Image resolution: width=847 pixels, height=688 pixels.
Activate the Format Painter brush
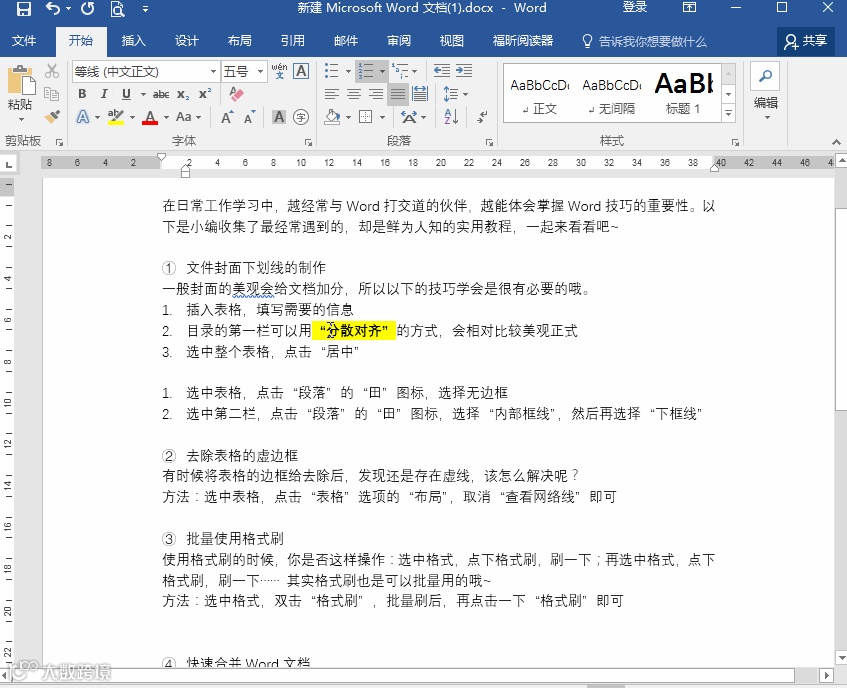pyautogui.click(x=52, y=117)
